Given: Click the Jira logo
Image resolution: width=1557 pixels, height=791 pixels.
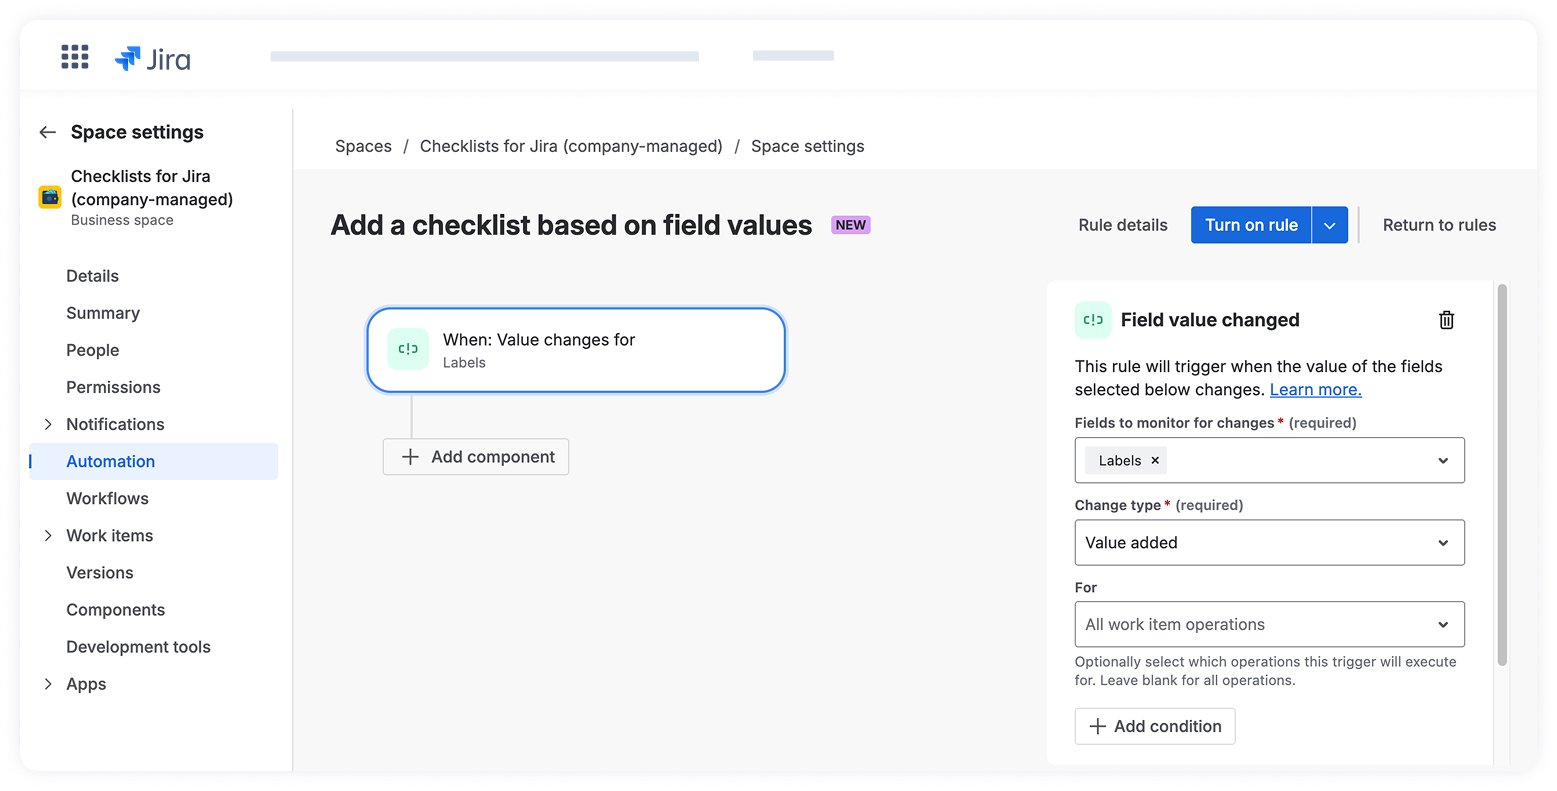Looking at the screenshot, I should point(153,59).
